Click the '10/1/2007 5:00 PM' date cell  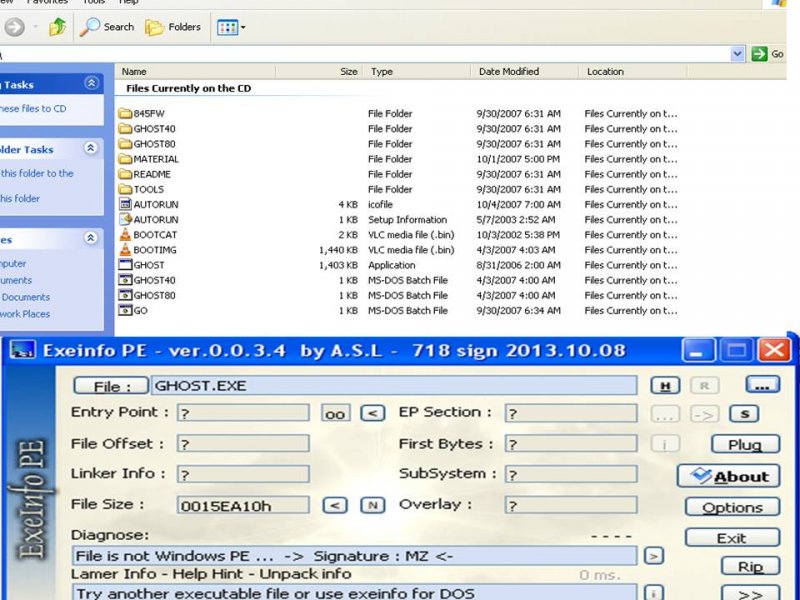tap(518, 159)
